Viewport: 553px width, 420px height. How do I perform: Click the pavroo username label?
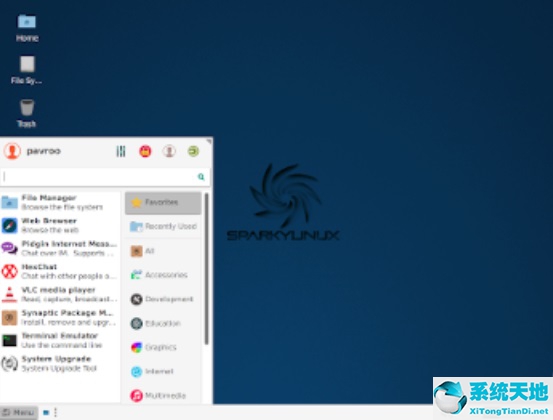(x=44, y=151)
